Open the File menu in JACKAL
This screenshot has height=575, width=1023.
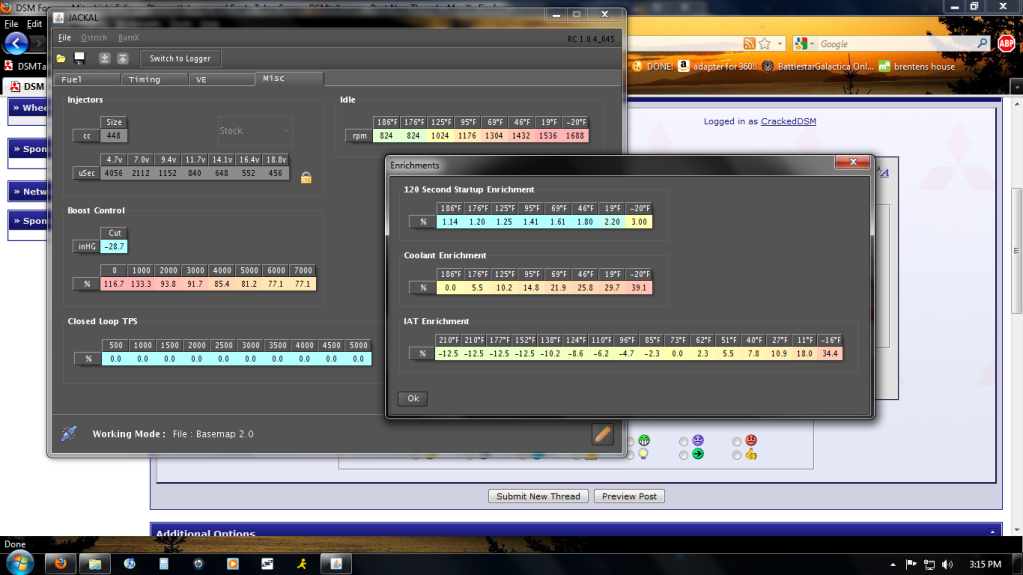coord(64,38)
